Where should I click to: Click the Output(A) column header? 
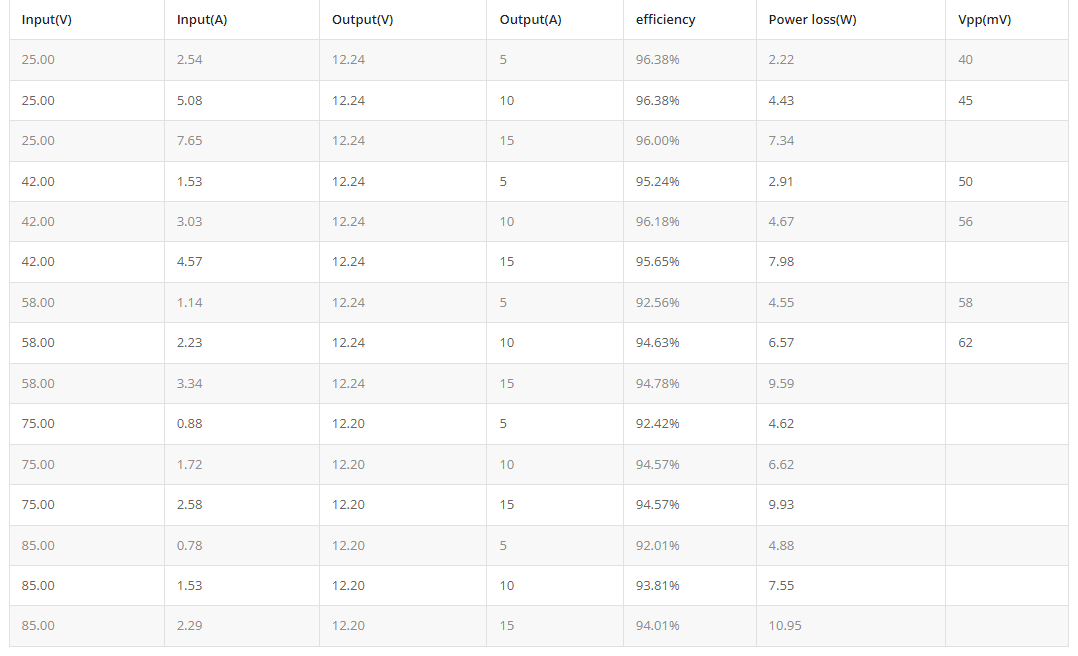tap(530, 20)
